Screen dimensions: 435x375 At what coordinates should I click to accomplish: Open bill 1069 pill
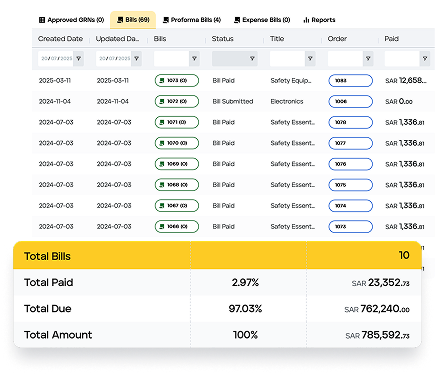[x=177, y=164]
